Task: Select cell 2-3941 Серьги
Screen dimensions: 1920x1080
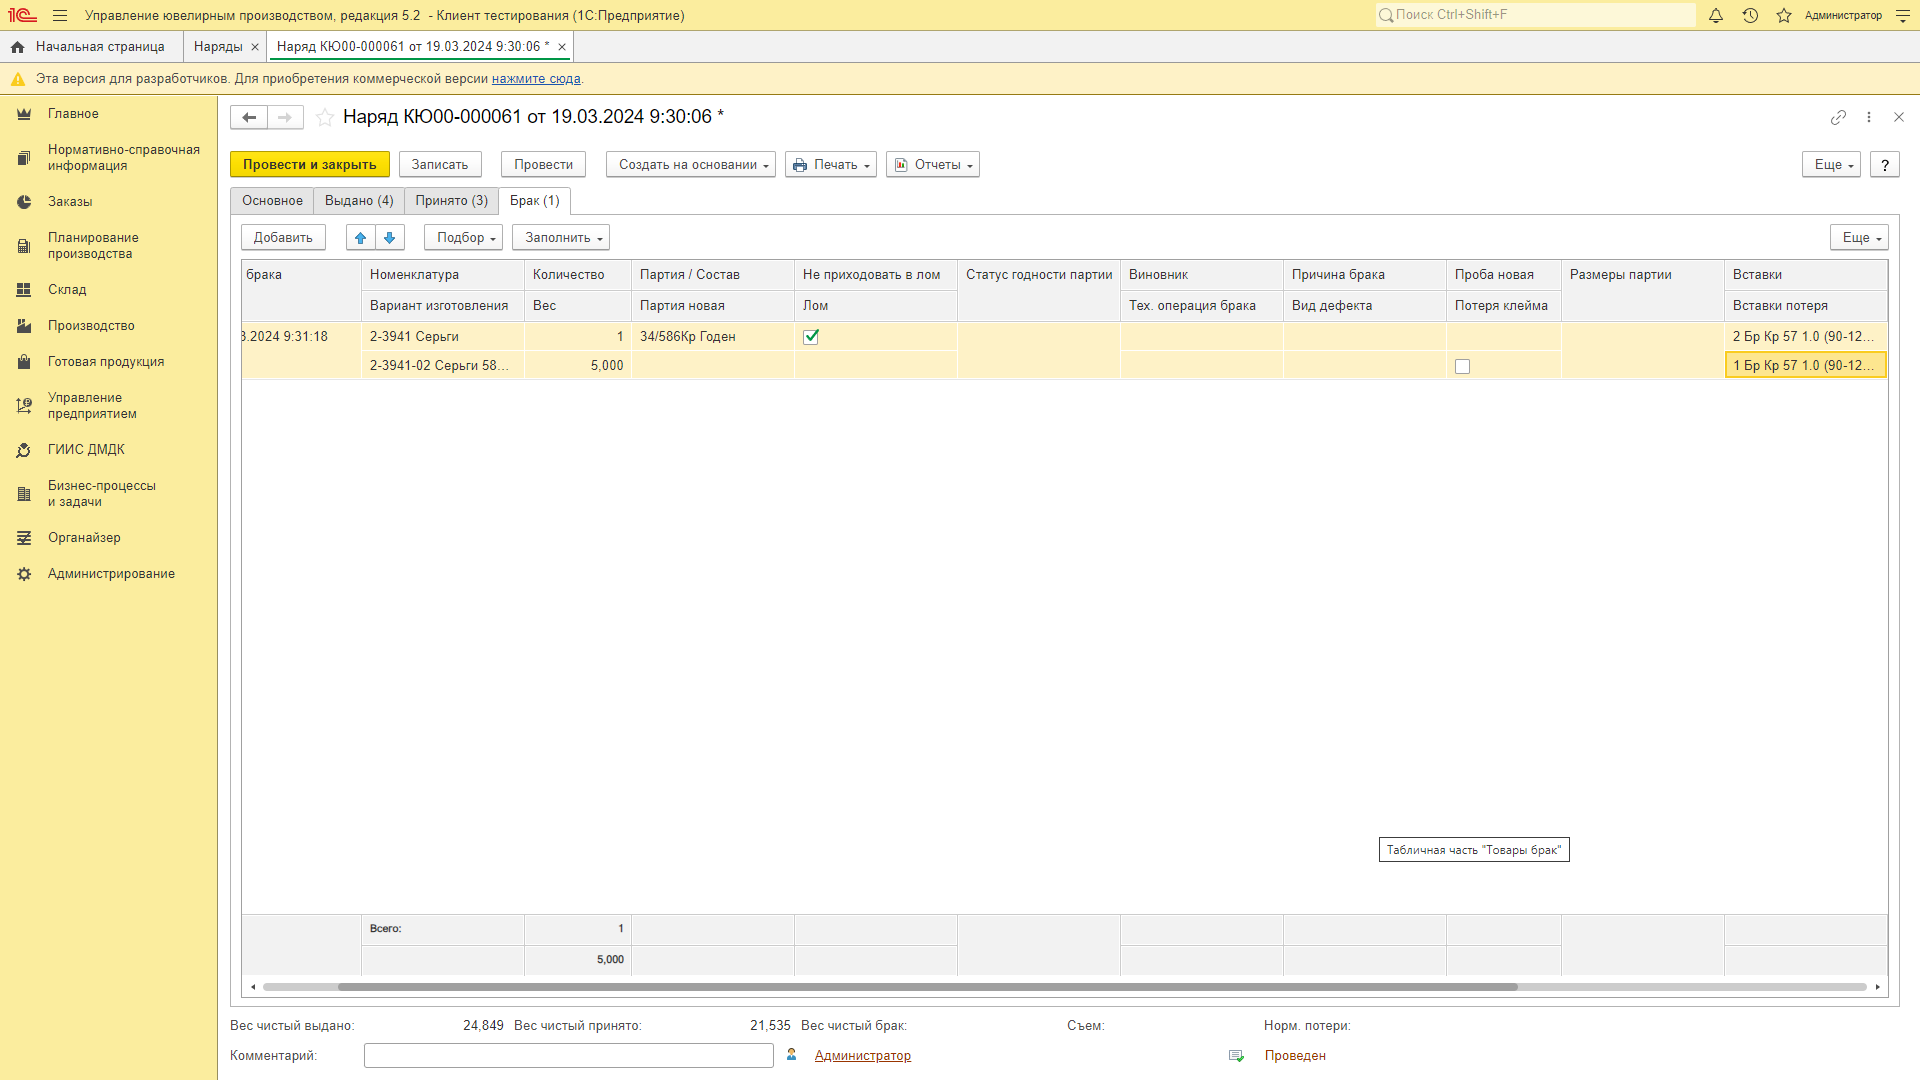Action: pyautogui.click(x=443, y=337)
